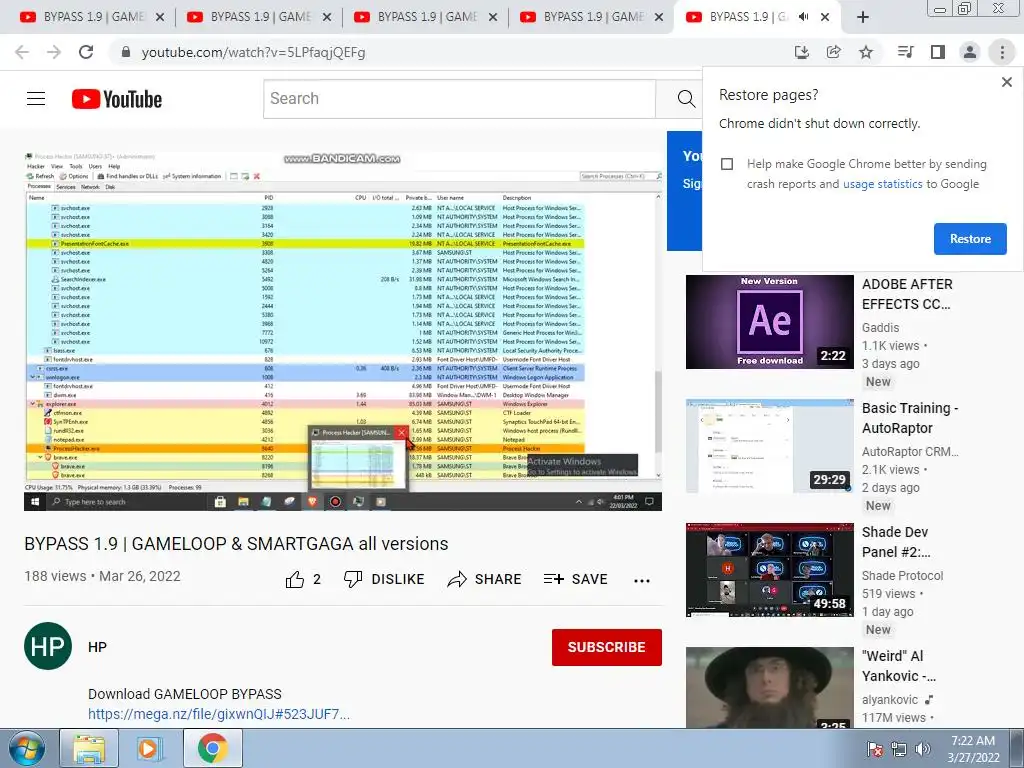Open the Weird Al Yankovic video thumbnail
Viewport: 1024px width, 768px height.
tap(769, 688)
